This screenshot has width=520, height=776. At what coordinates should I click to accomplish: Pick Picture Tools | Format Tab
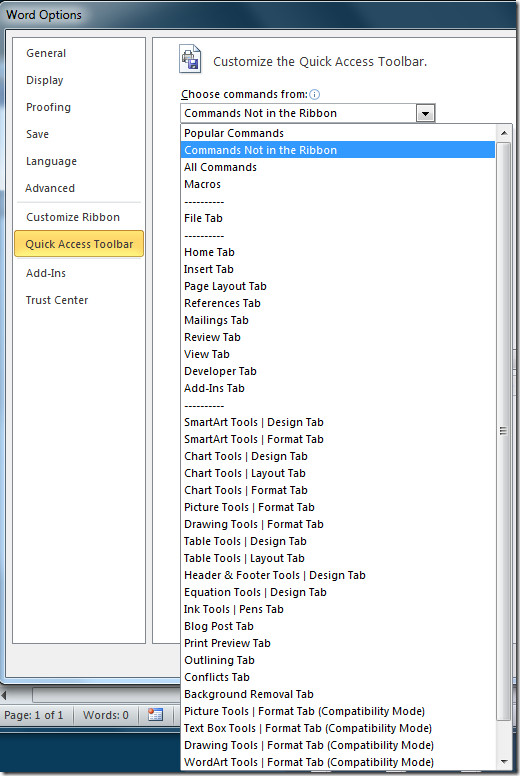[338, 507]
